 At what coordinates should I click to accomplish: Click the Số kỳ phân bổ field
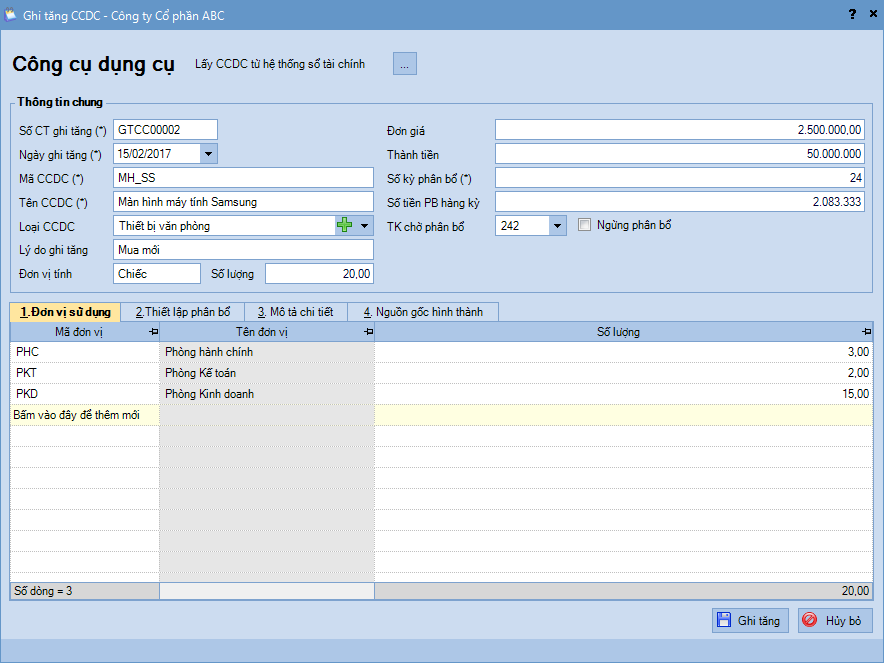[x=680, y=178]
